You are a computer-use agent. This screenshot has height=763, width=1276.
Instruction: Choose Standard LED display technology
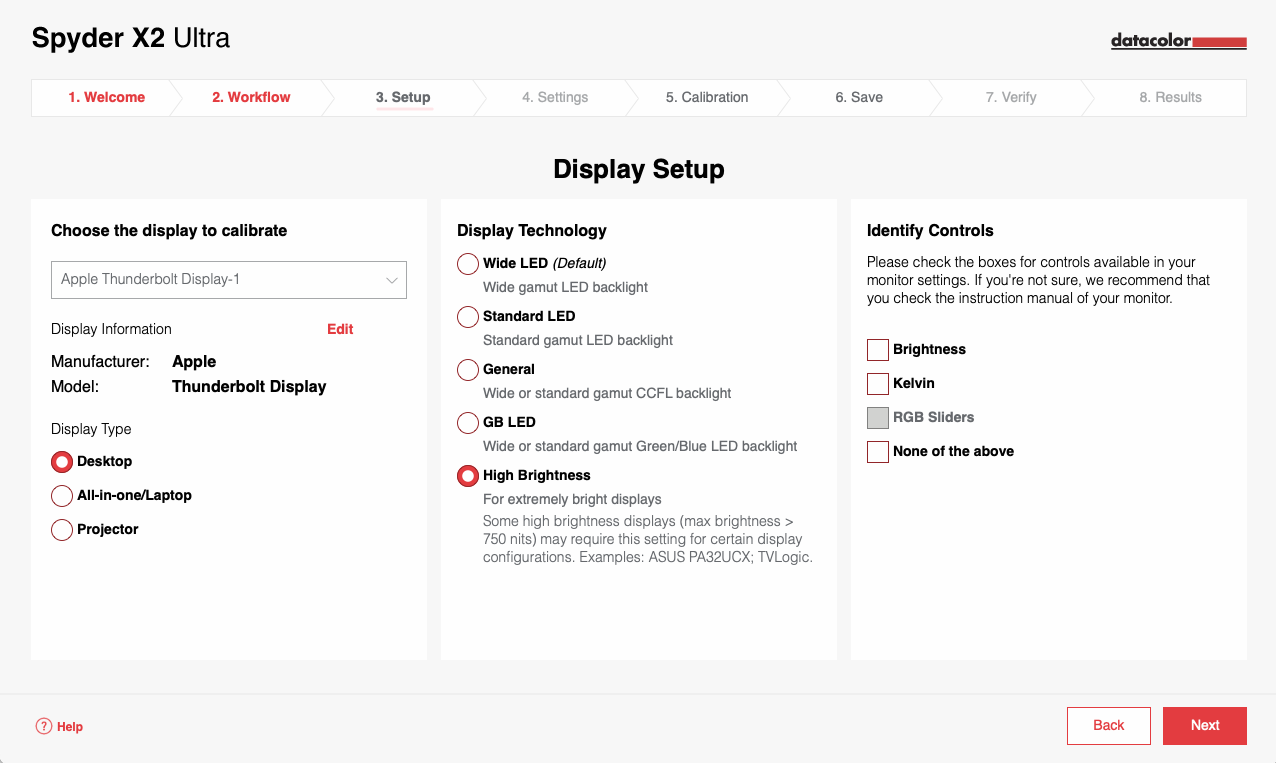click(x=468, y=317)
